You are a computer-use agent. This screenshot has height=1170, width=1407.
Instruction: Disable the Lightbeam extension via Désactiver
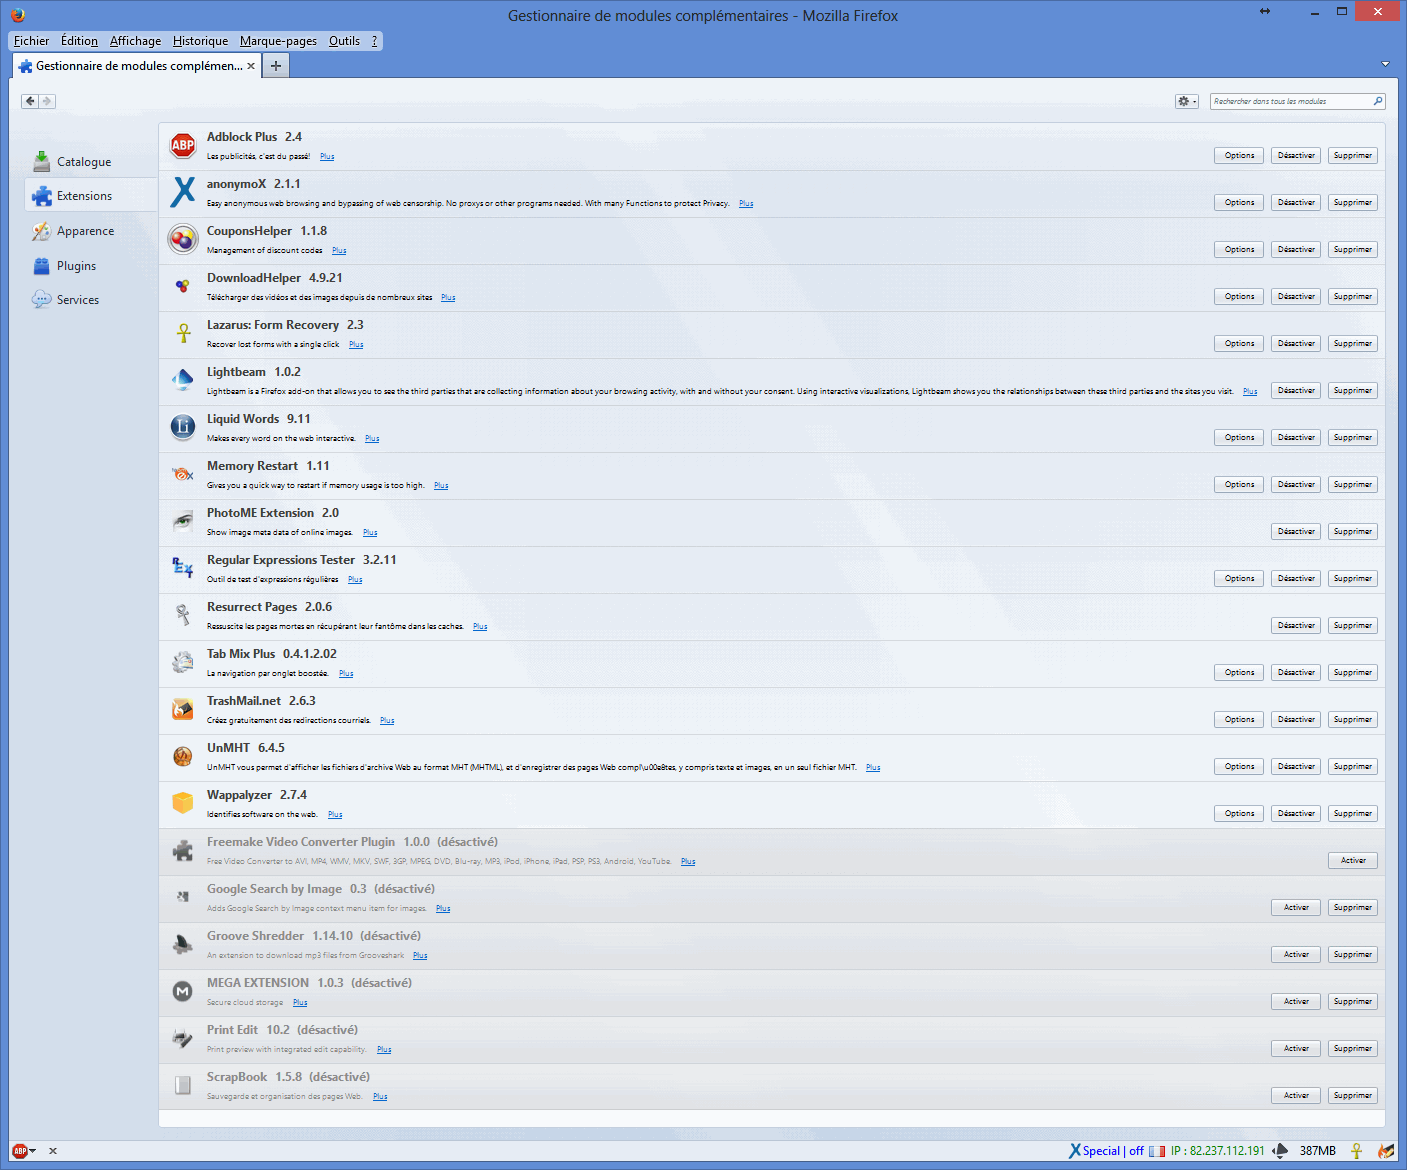(1296, 391)
